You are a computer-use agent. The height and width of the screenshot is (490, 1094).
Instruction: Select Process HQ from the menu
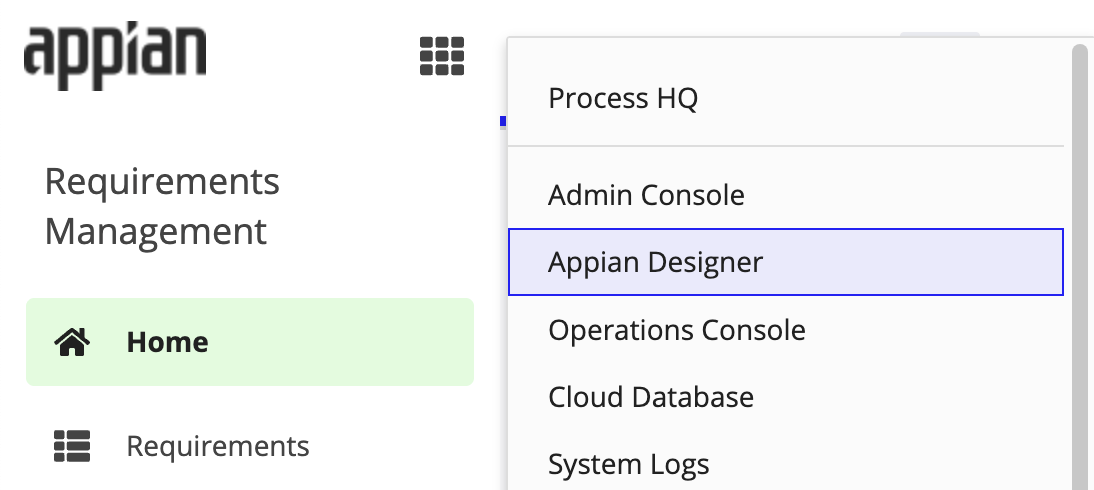coord(786,98)
